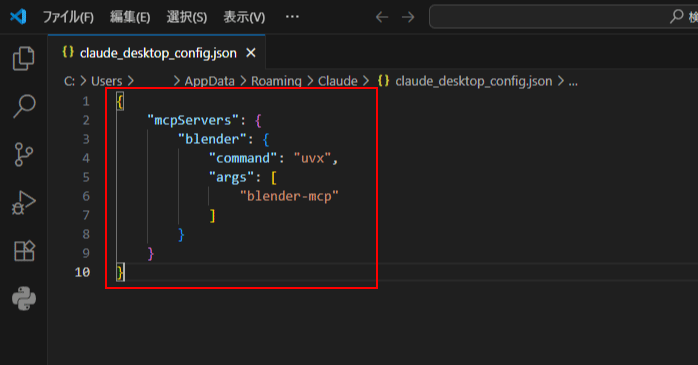The width and height of the screenshot is (698, 365).
Task: Click the blue closing brace on line 8
Action: click(181, 234)
